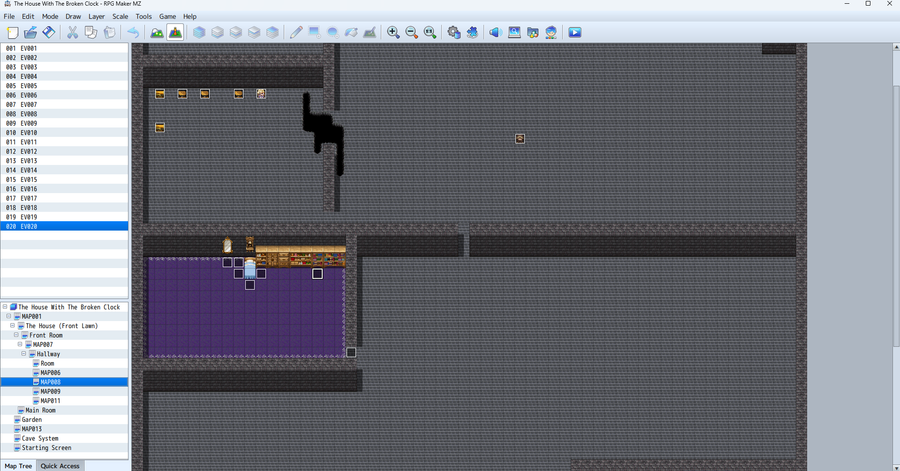
Task: Open the Database gear icon
Action: (453, 33)
